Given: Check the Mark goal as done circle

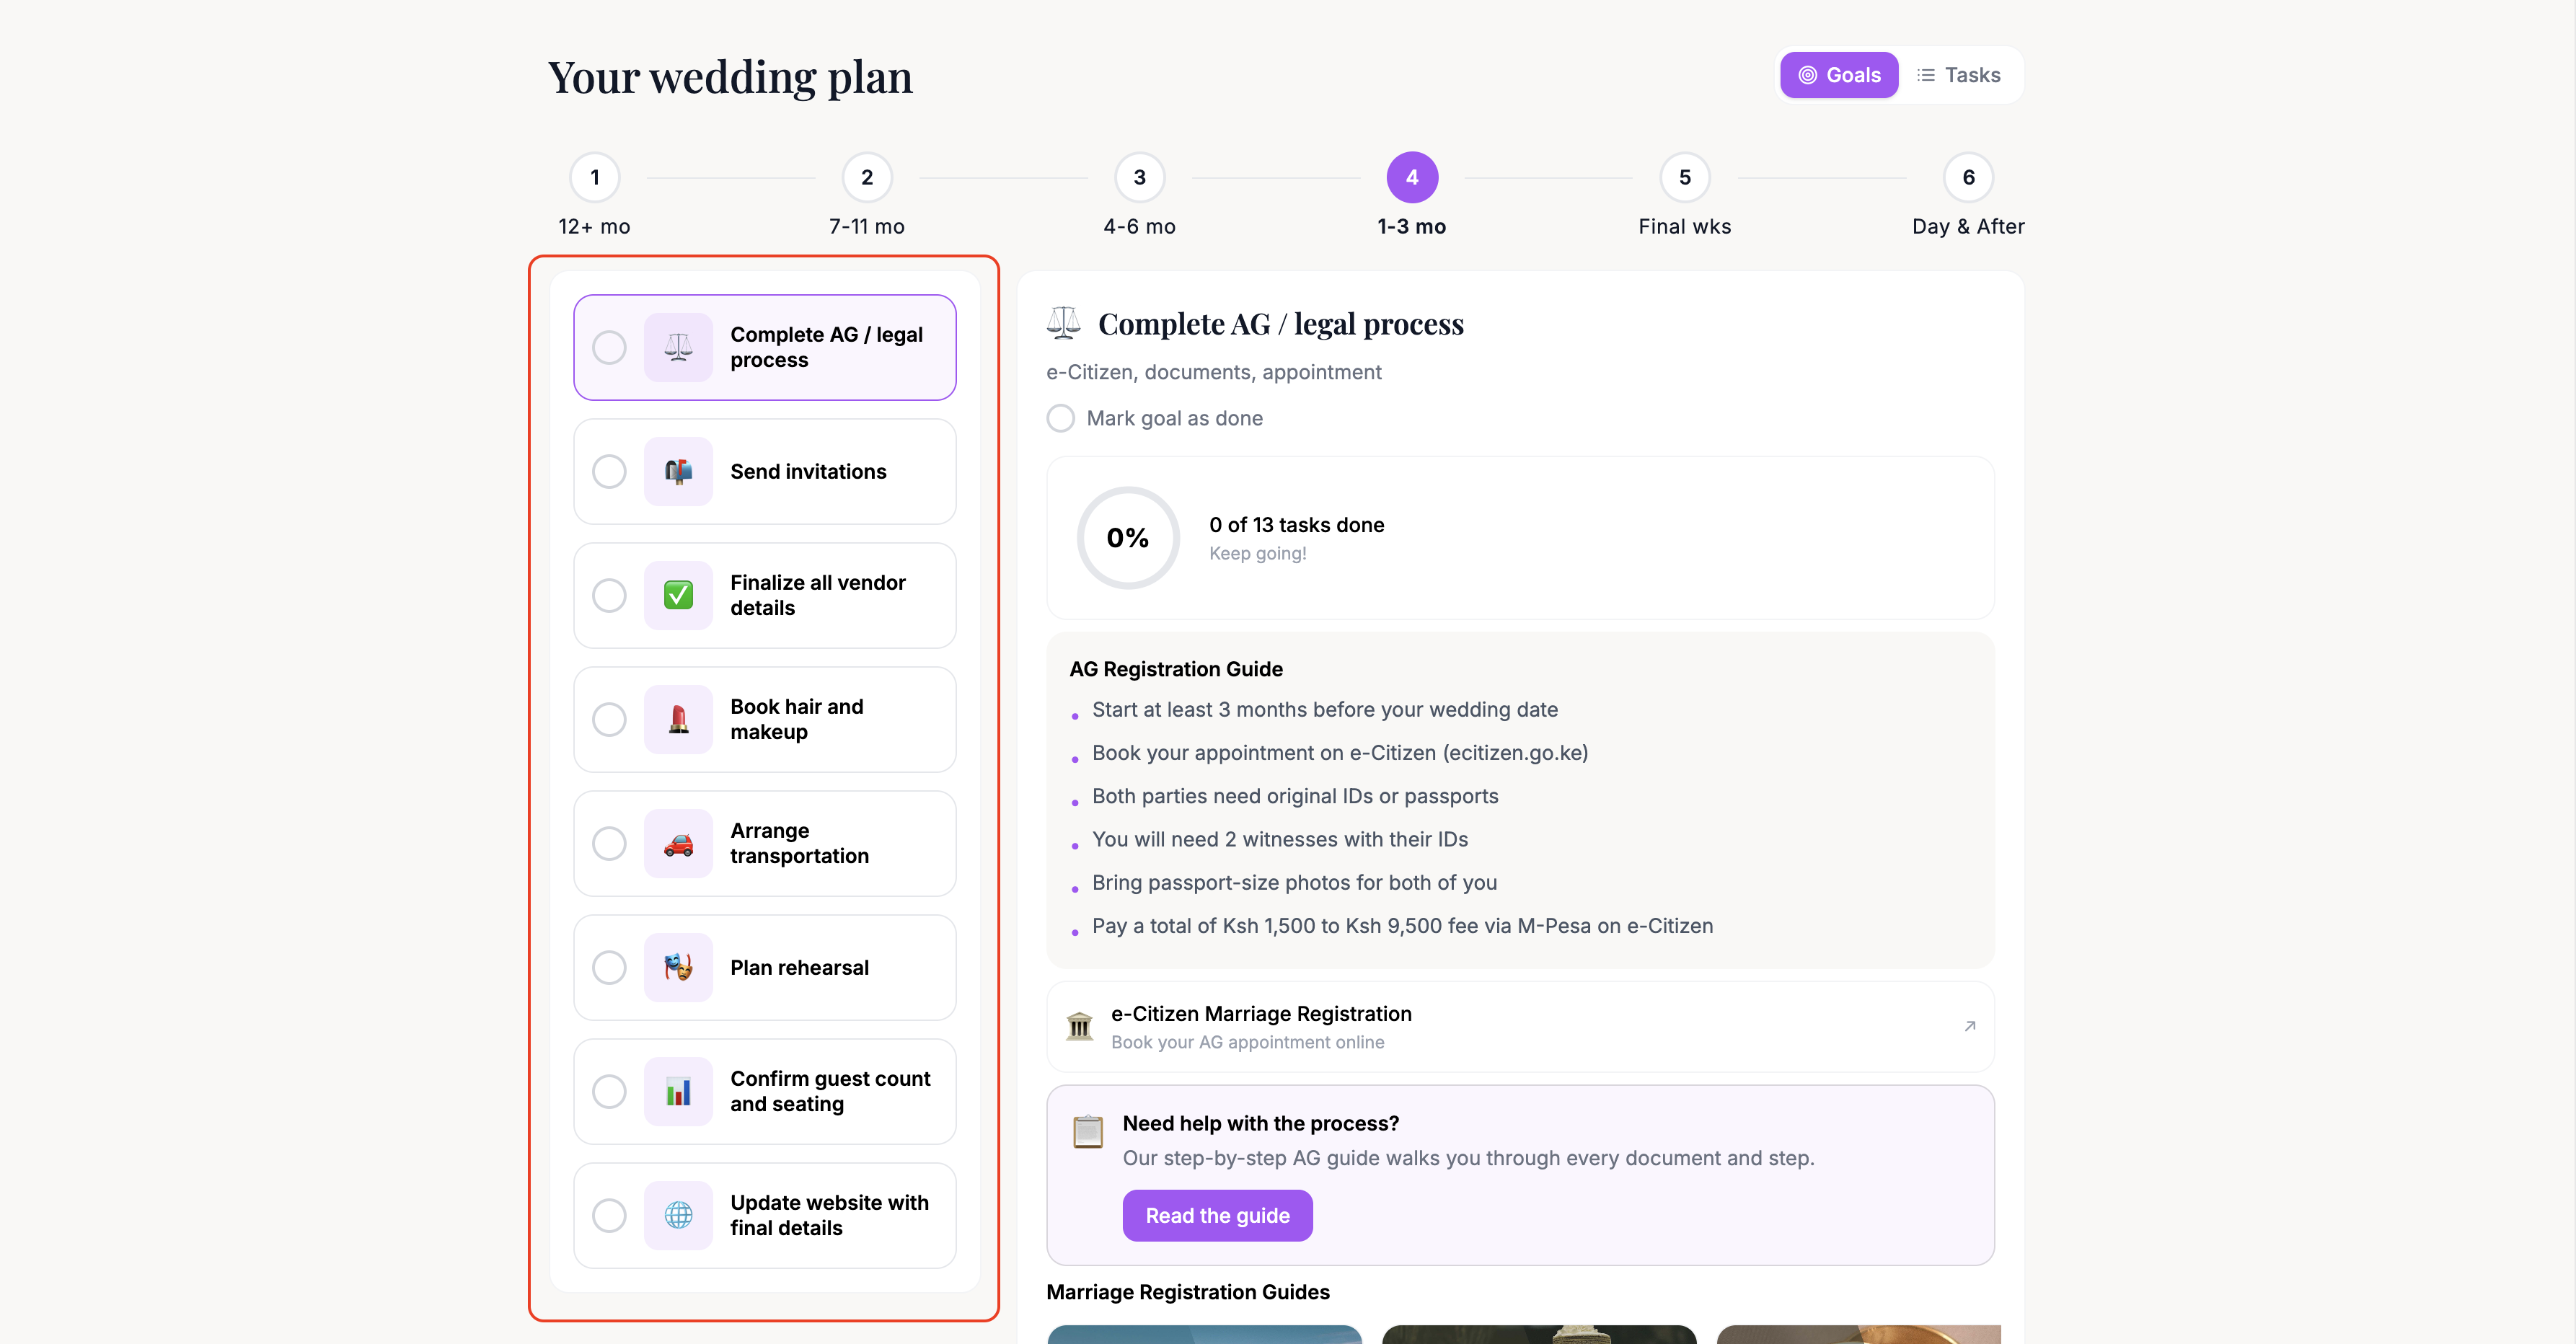Looking at the screenshot, I should tap(1060, 418).
